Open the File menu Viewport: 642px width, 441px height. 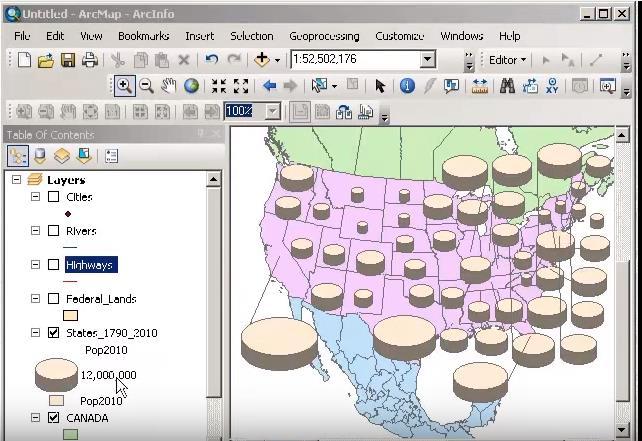click(22, 36)
